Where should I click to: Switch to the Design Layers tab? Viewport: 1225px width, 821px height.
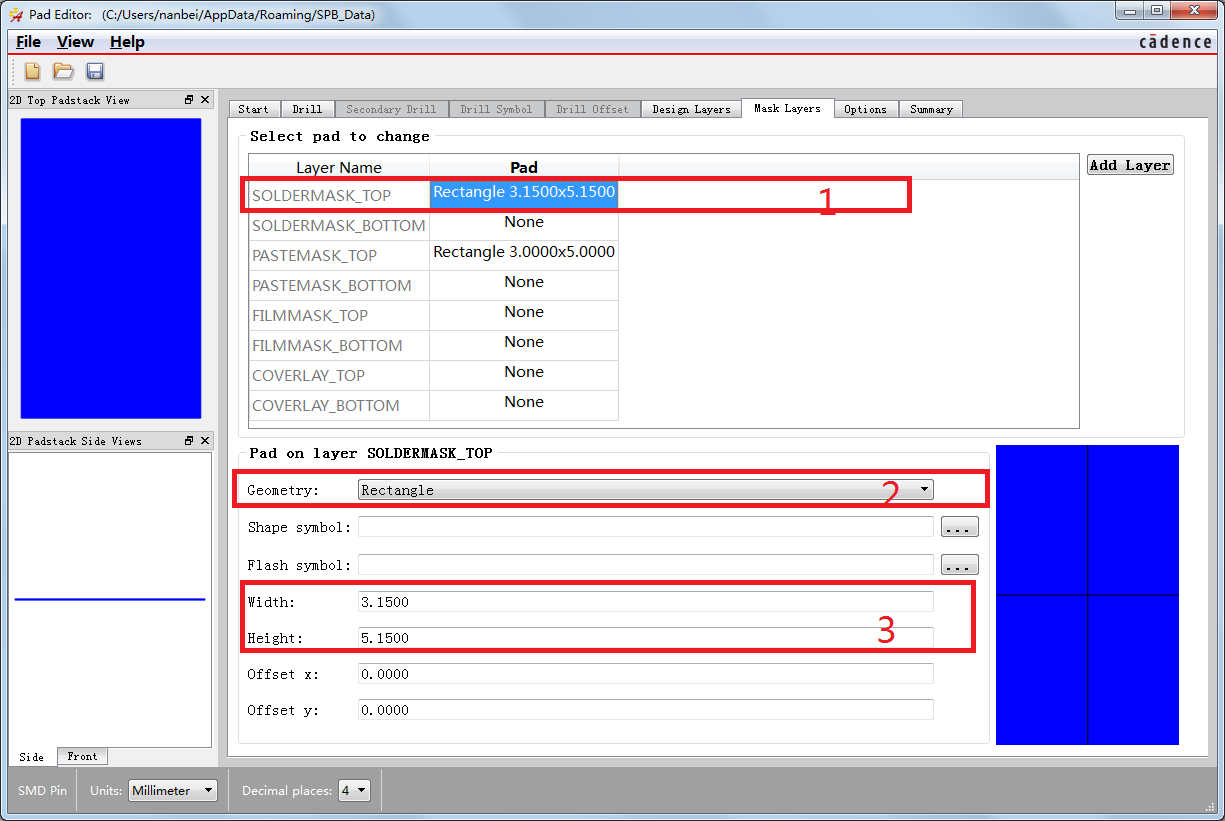(x=691, y=109)
